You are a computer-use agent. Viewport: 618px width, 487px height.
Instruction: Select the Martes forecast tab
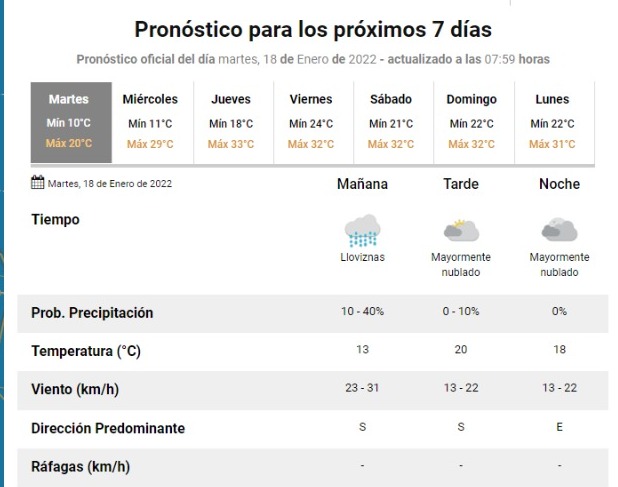click(69, 122)
